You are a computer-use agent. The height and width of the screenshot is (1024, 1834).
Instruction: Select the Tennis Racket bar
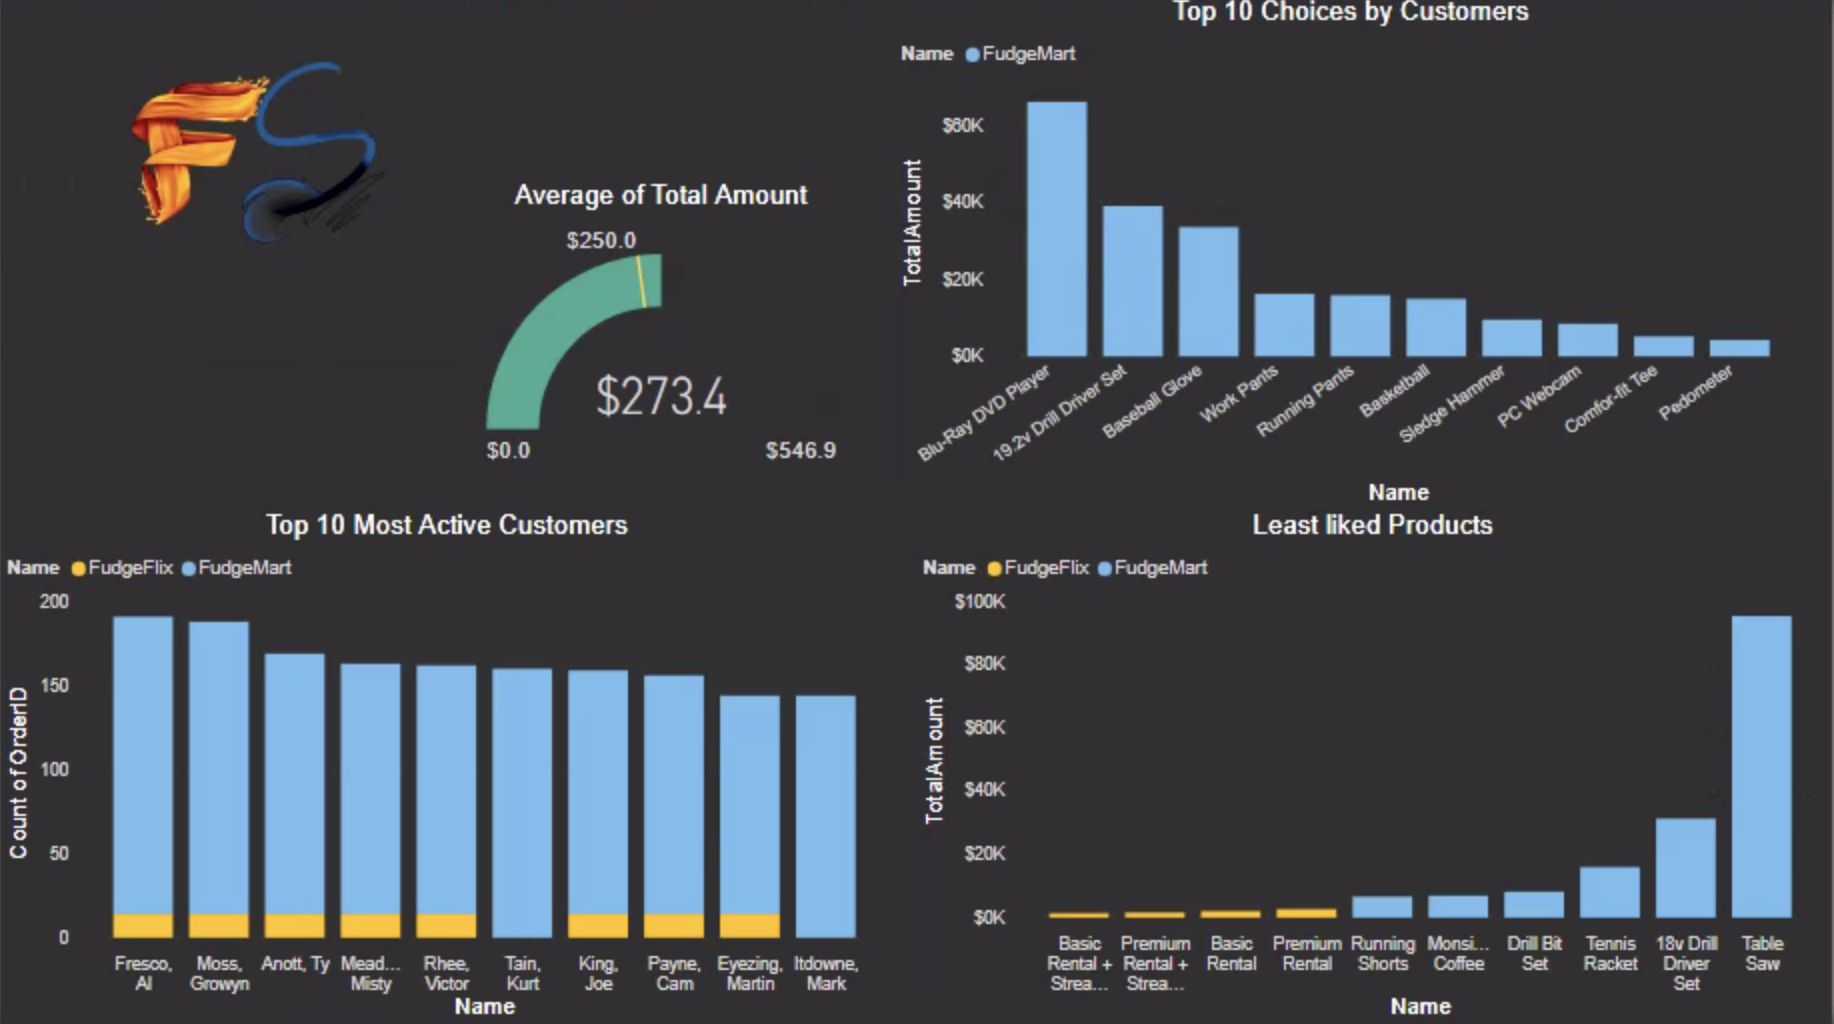click(1610, 892)
